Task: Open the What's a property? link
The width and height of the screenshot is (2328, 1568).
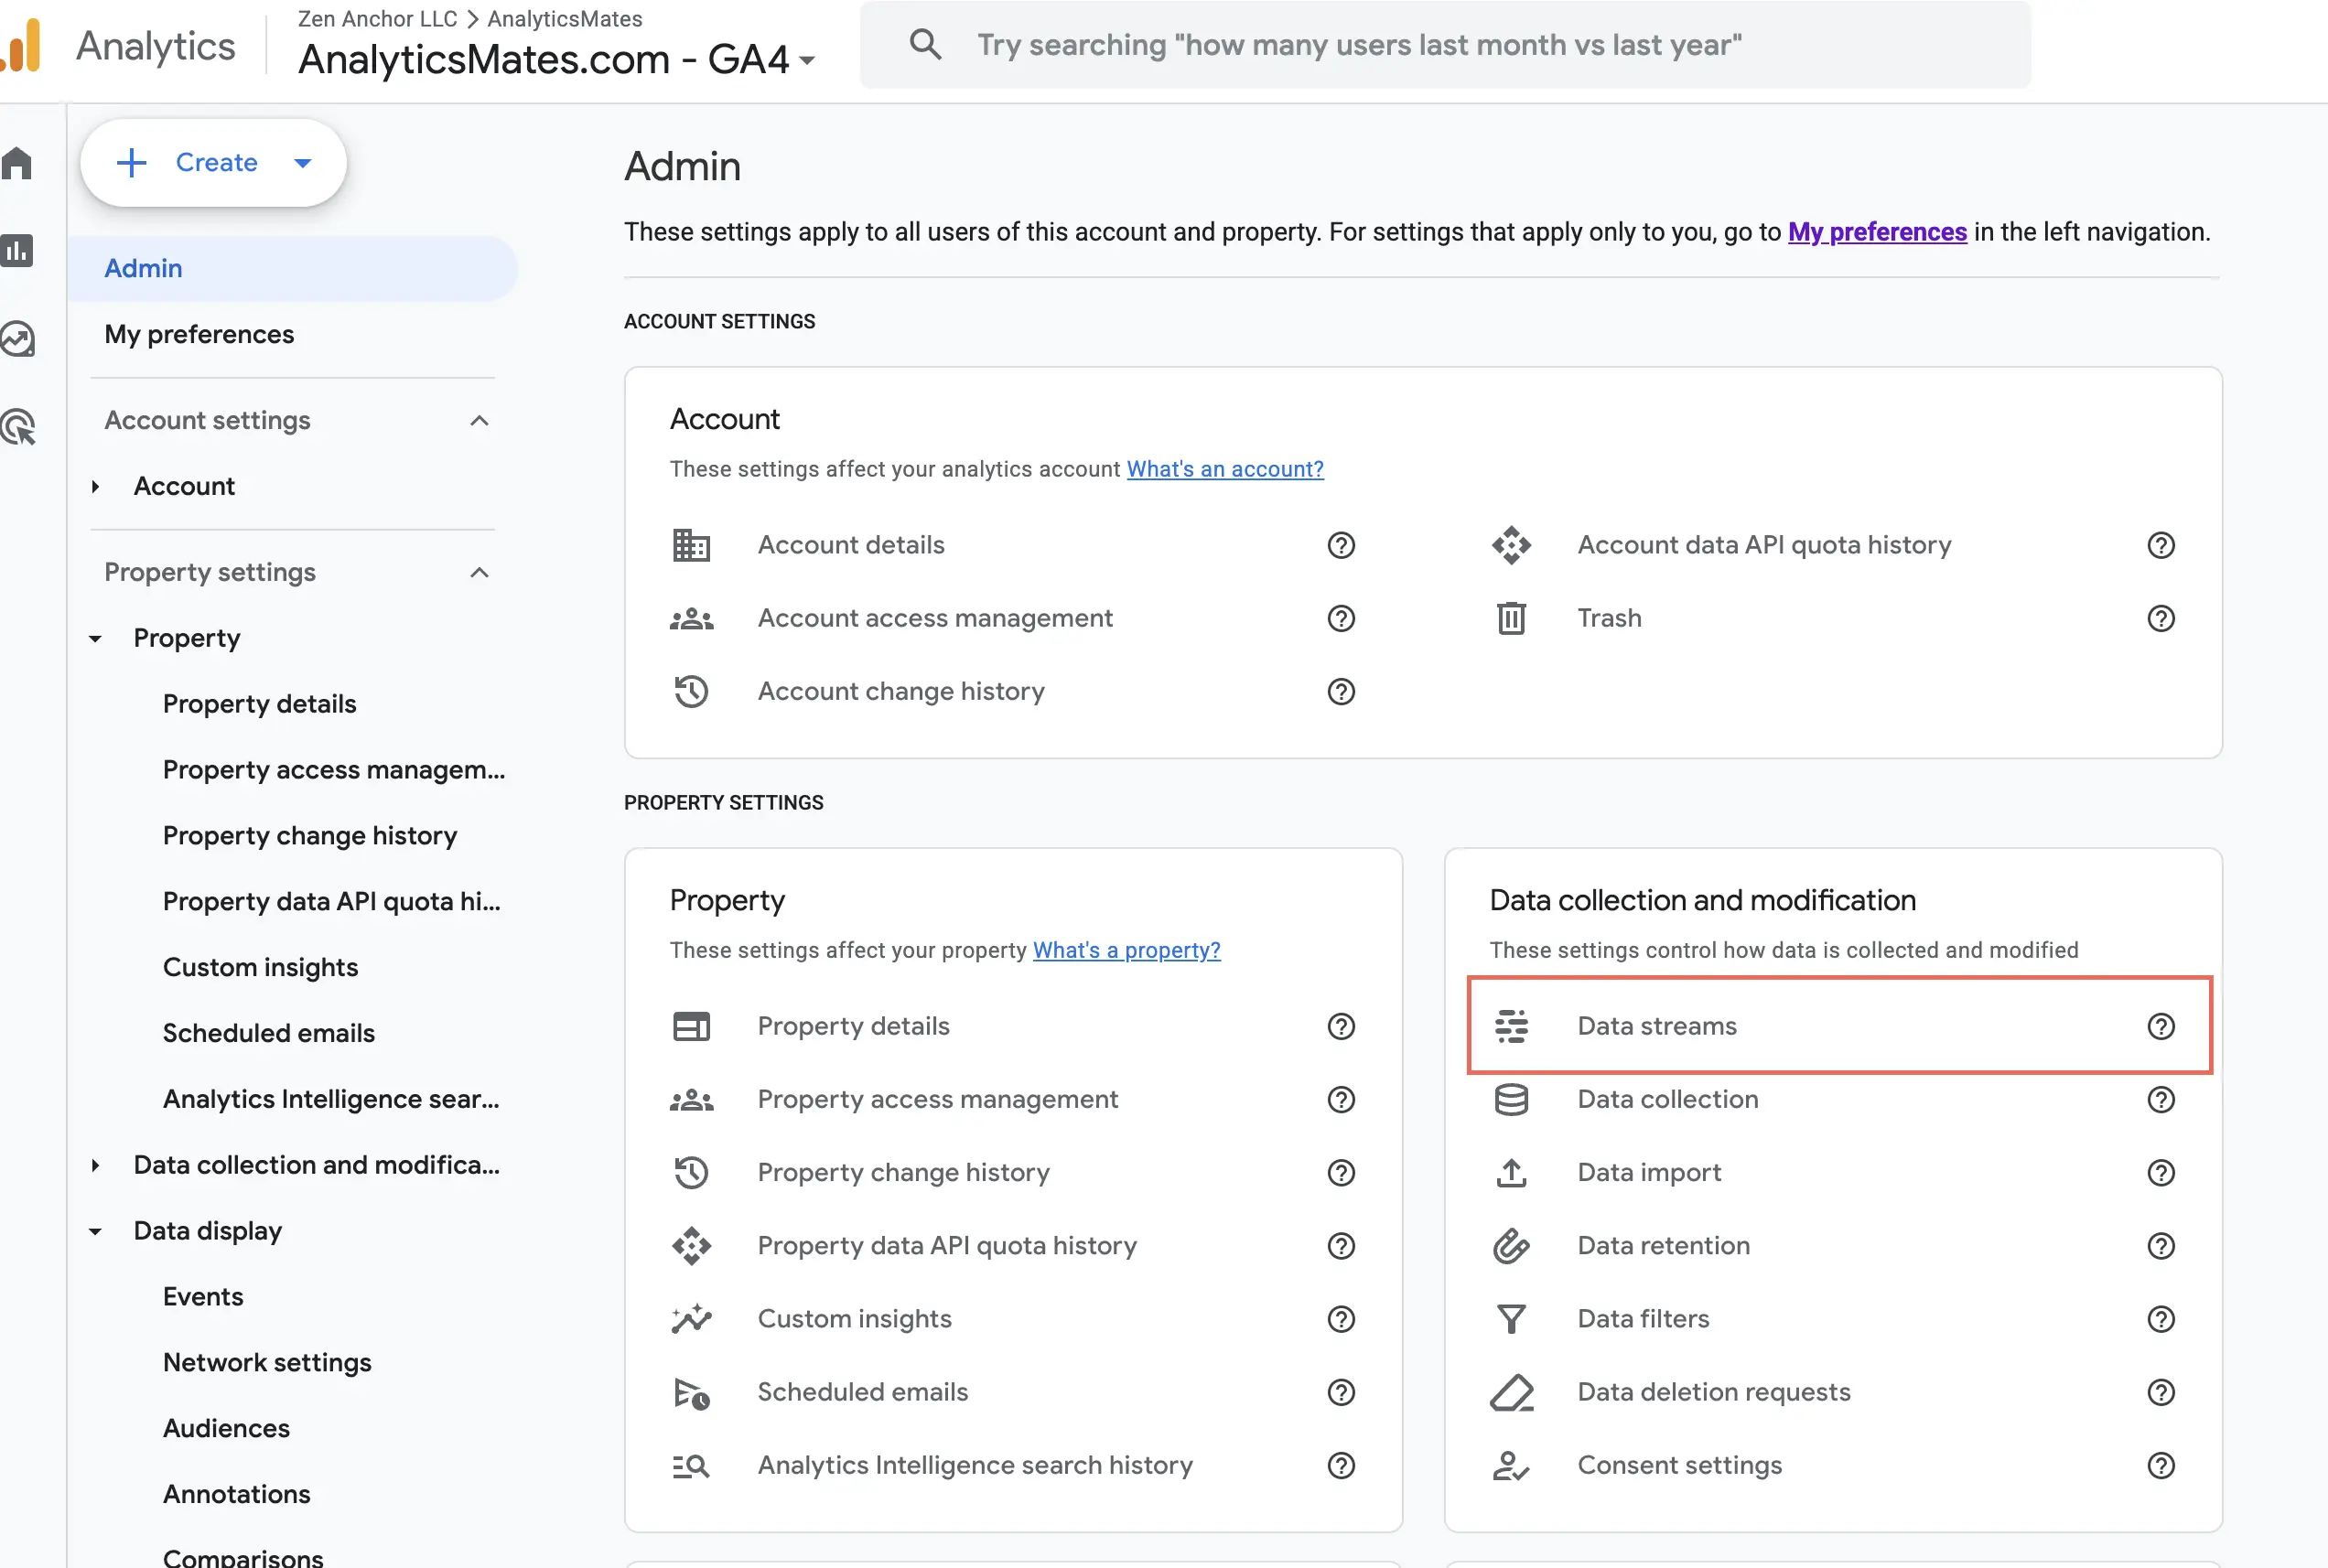Action: [1126, 951]
